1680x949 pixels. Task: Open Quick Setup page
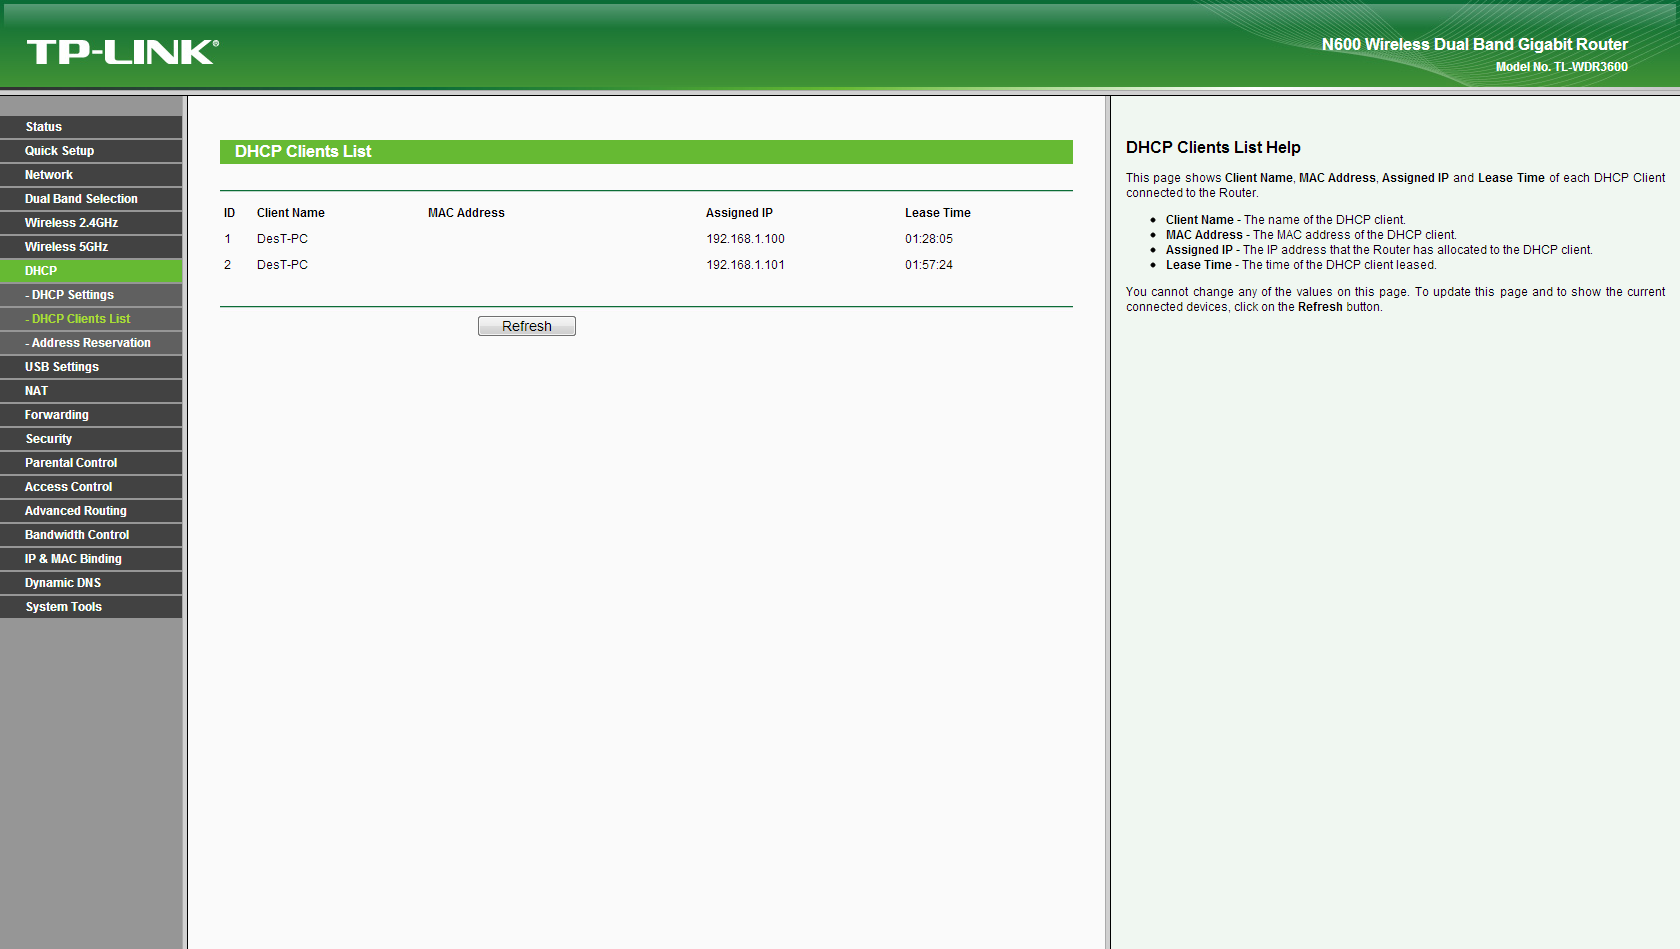tap(91, 151)
